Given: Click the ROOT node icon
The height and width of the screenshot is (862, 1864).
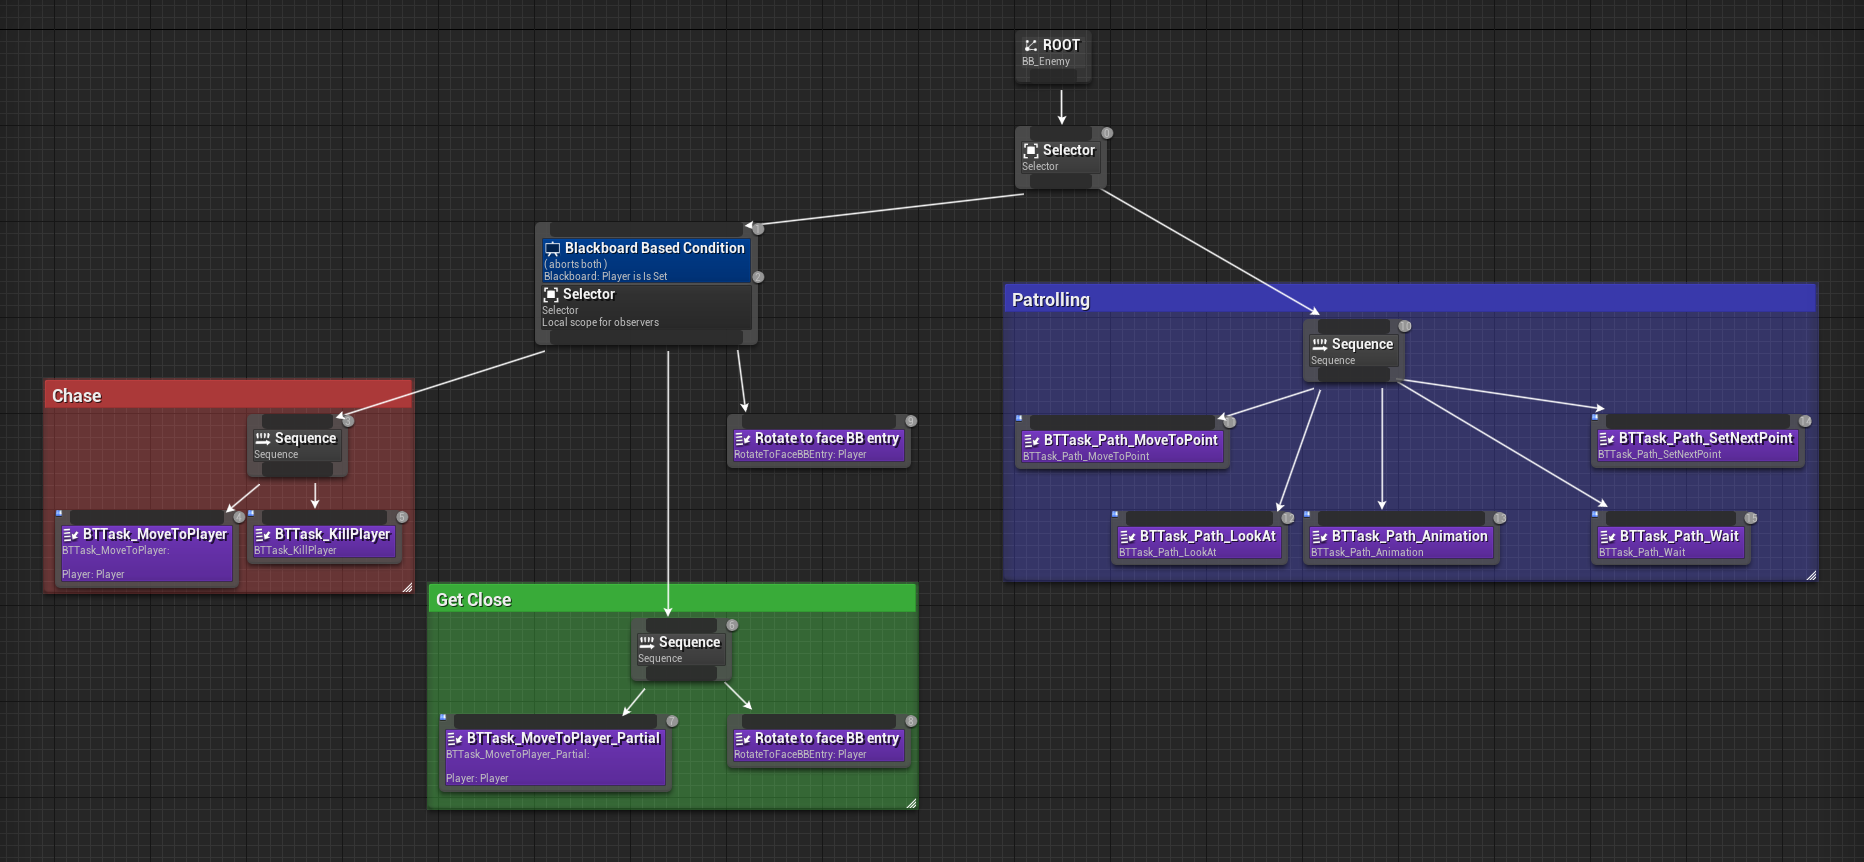Looking at the screenshot, I should [x=1030, y=46].
